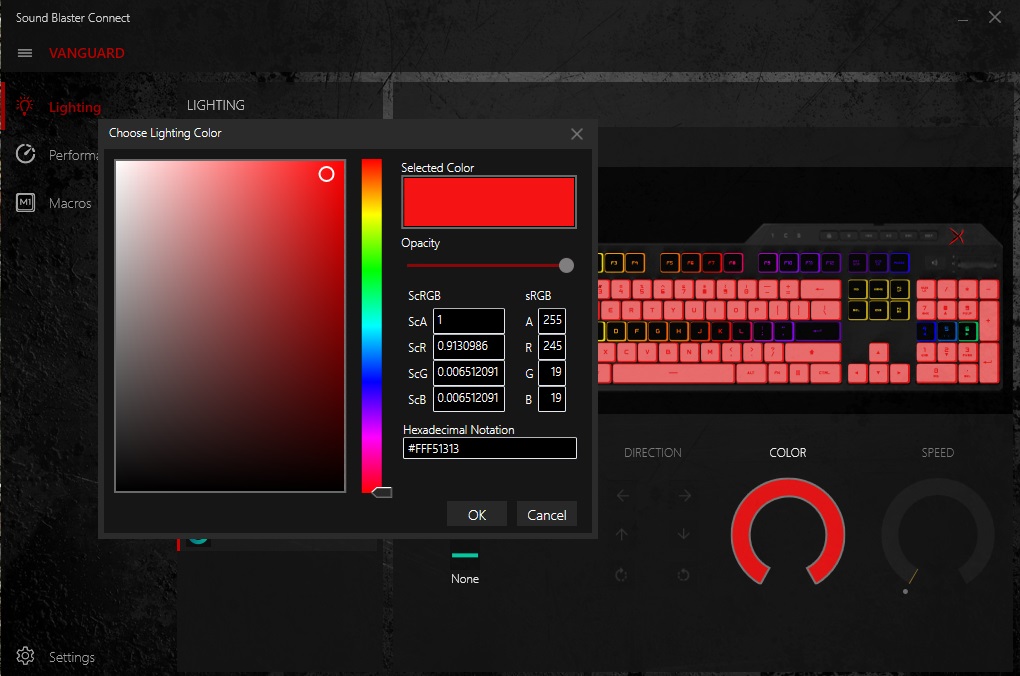The height and width of the screenshot is (676, 1020).
Task: Click the rainbow hue slider bar
Action: [371, 325]
